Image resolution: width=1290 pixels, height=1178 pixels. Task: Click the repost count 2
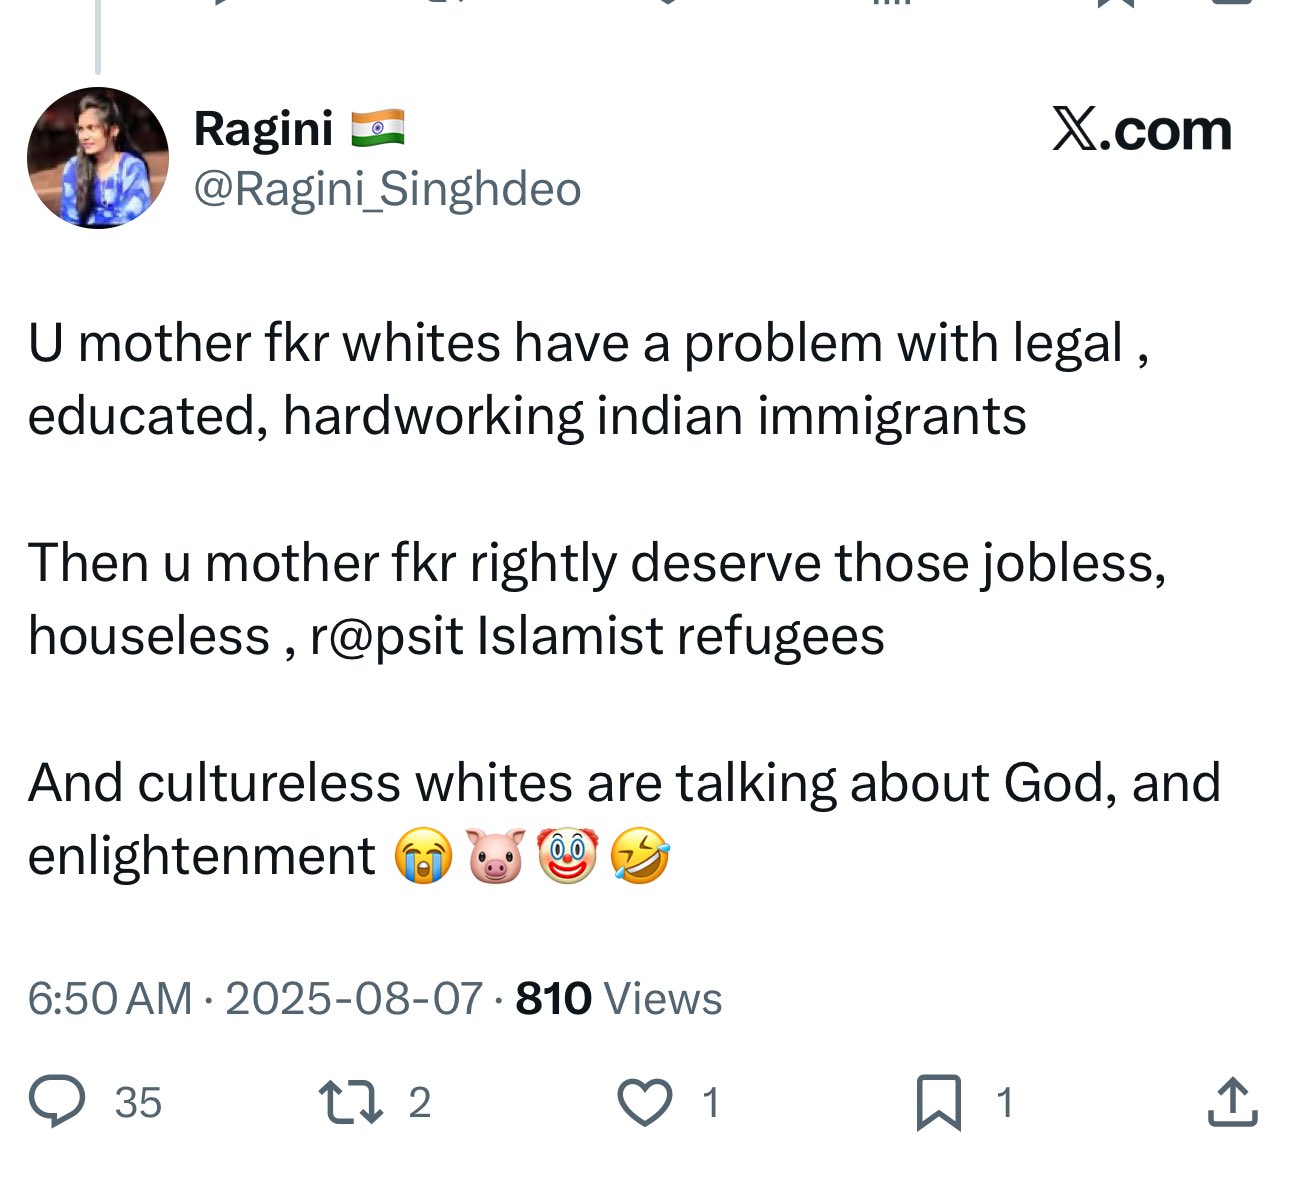420,1102
